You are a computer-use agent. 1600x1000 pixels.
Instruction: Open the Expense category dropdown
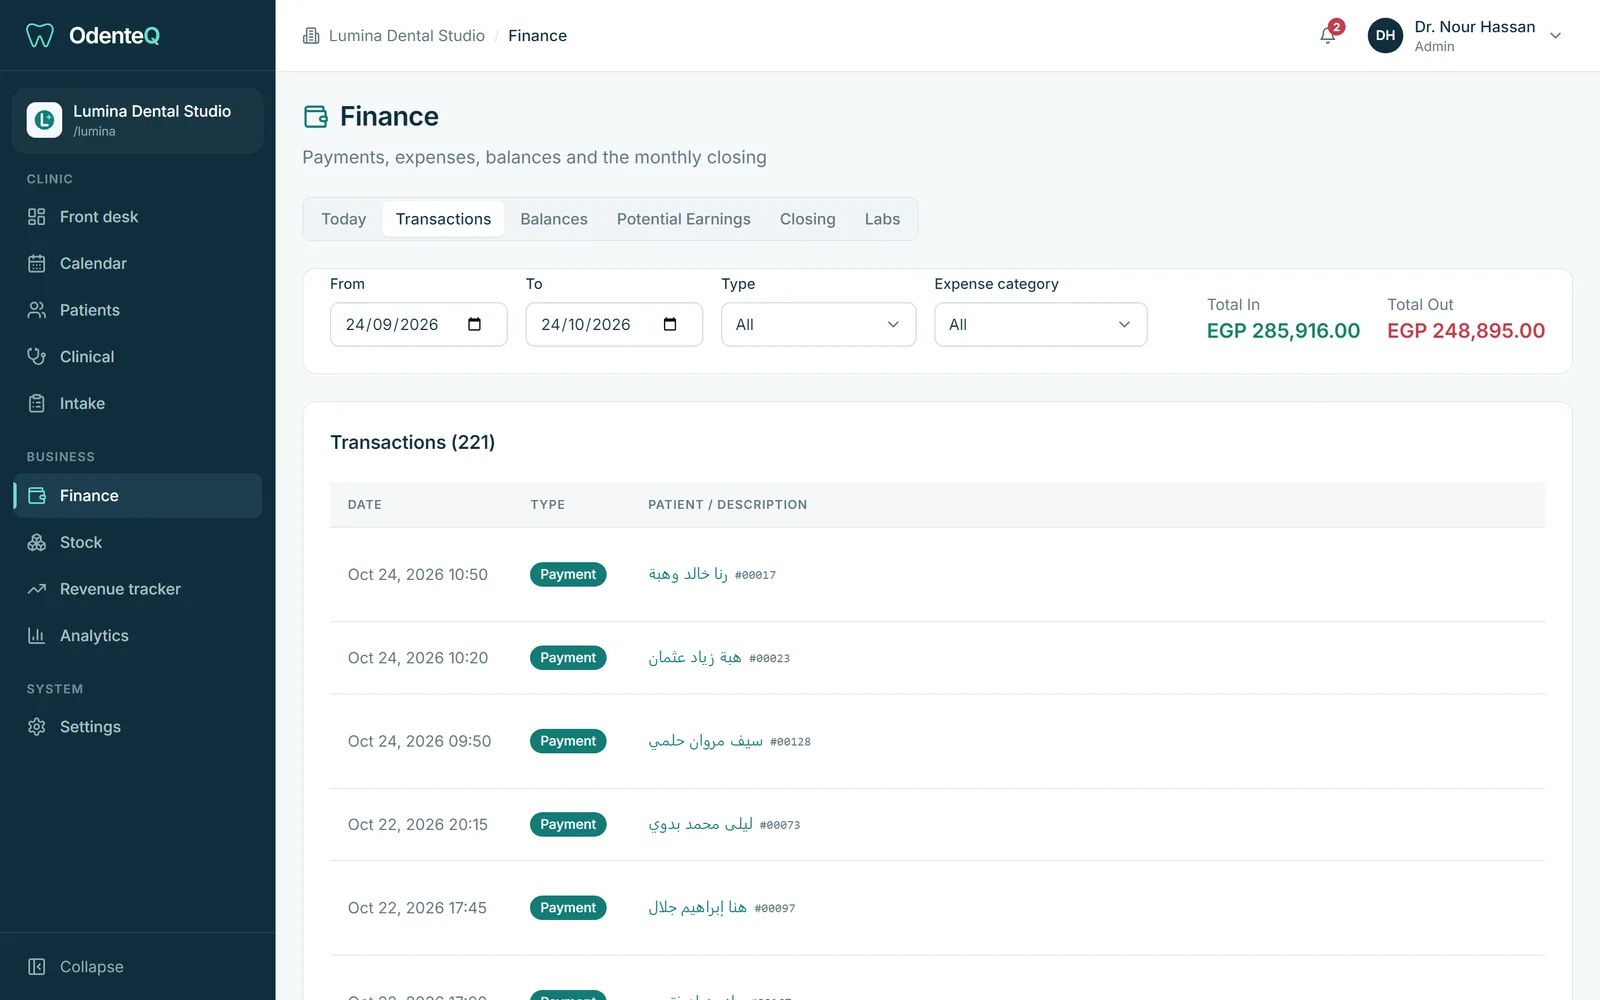tap(1040, 325)
